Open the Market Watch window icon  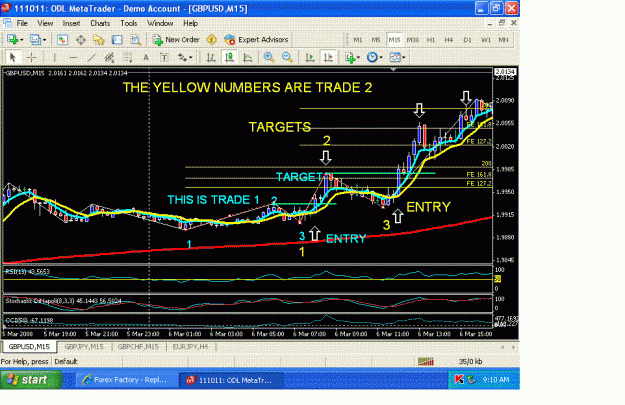click(62, 39)
